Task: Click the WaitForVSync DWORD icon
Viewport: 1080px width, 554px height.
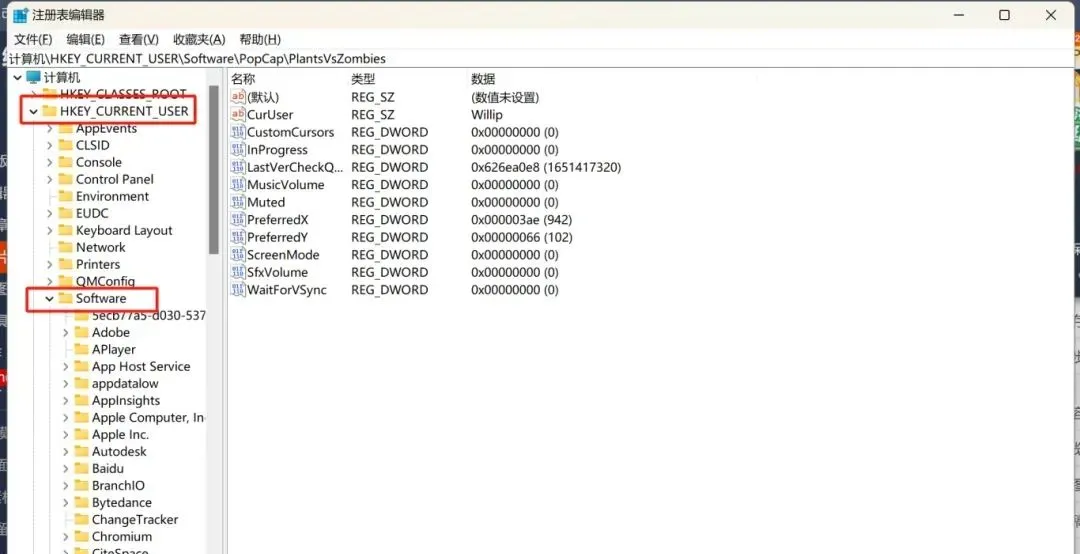Action: click(x=238, y=290)
